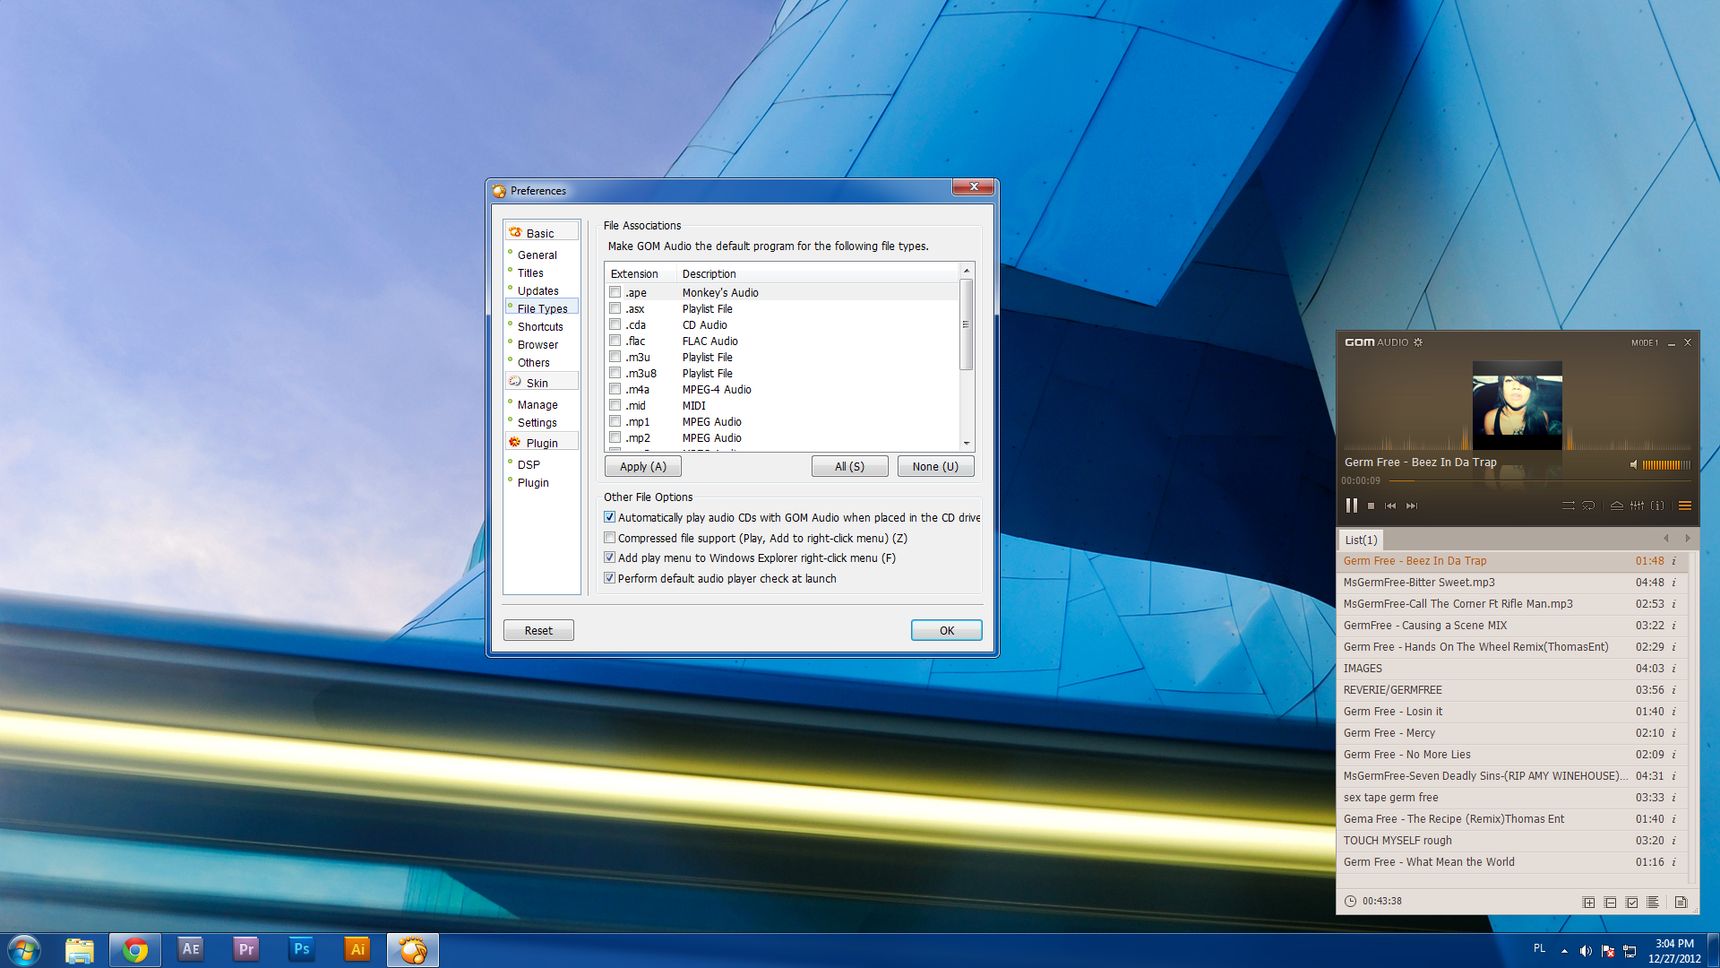Skip to previous track in GOM Audio
The height and width of the screenshot is (968, 1720).
[1390, 506]
